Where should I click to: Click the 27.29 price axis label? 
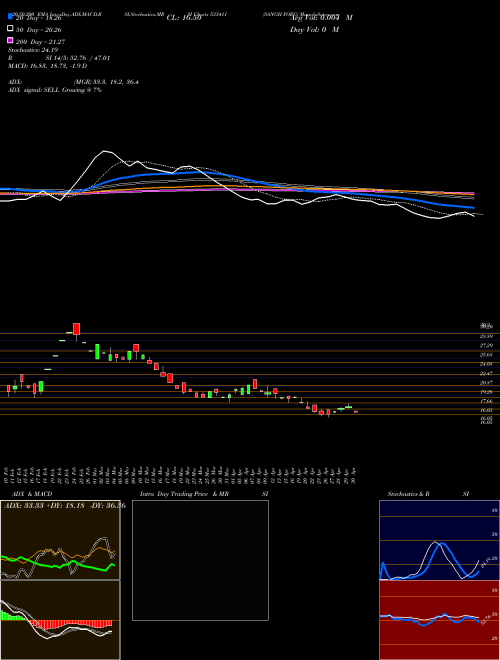click(486, 346)
